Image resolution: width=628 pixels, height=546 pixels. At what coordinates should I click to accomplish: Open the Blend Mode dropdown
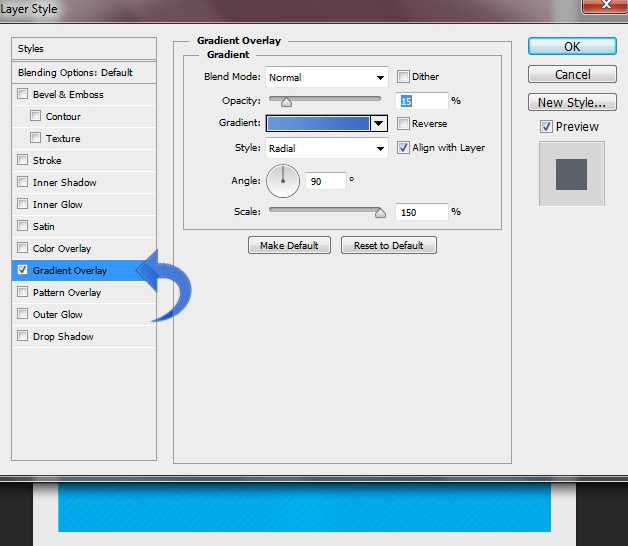click(x=327, y=77)
